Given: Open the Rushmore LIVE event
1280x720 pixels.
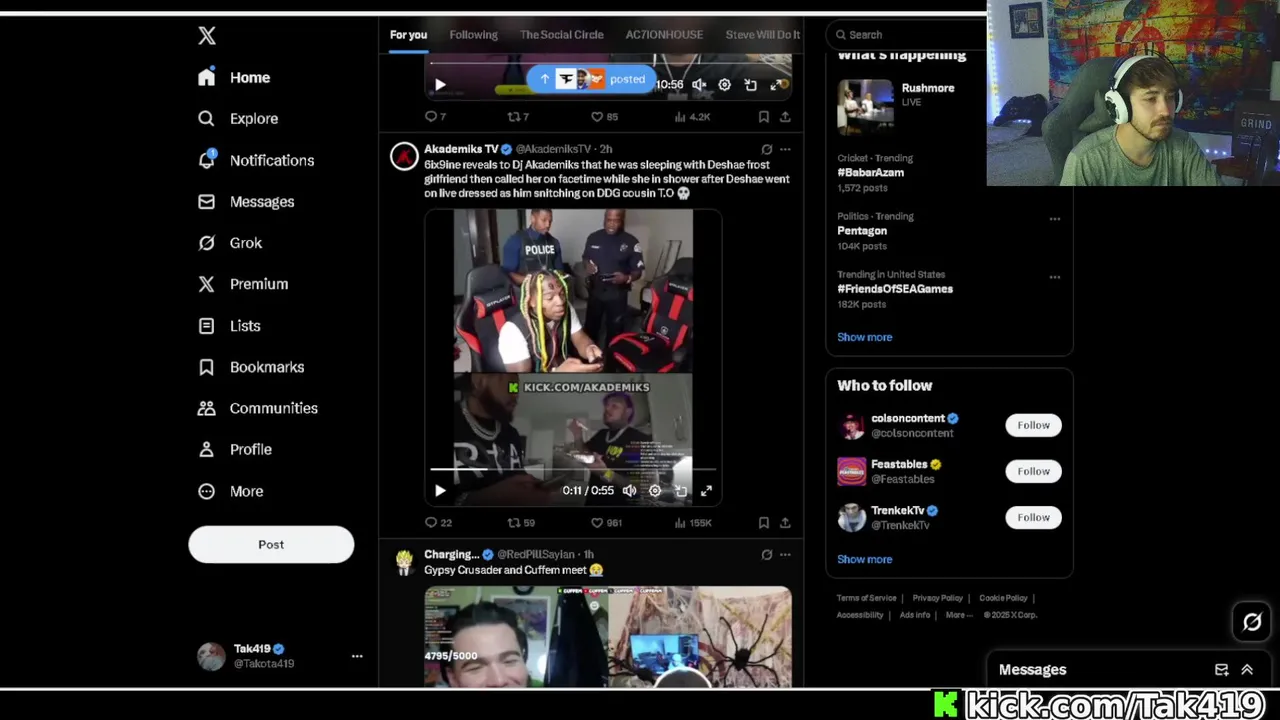Looking at the screenshot, I should coord(948,106).
